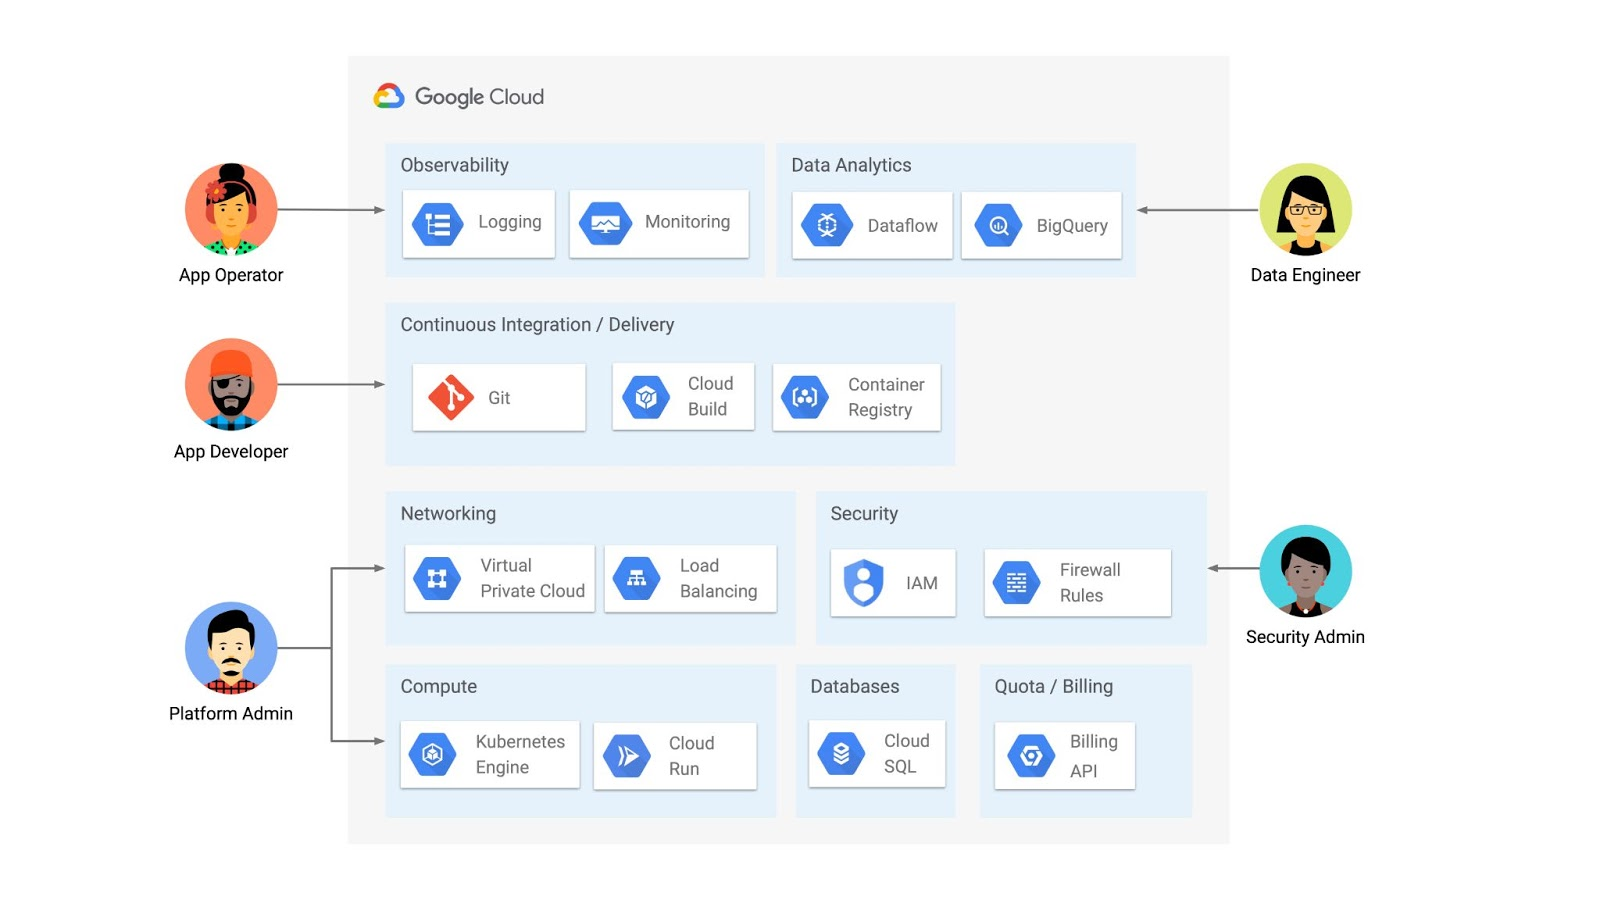Image resolution: width=1600 pixels, height=900 pixels.
Task: Click the IAM label text
Action: [921, 583]
